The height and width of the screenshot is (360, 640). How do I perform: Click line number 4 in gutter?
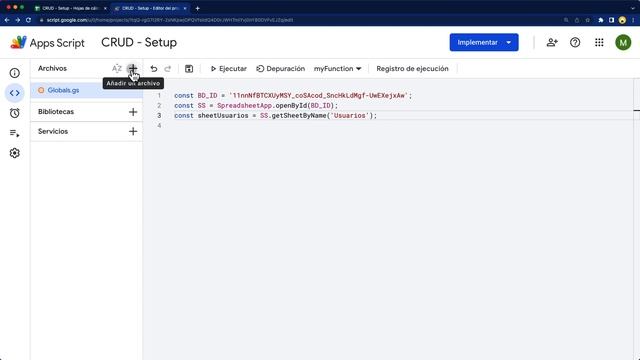159,125
